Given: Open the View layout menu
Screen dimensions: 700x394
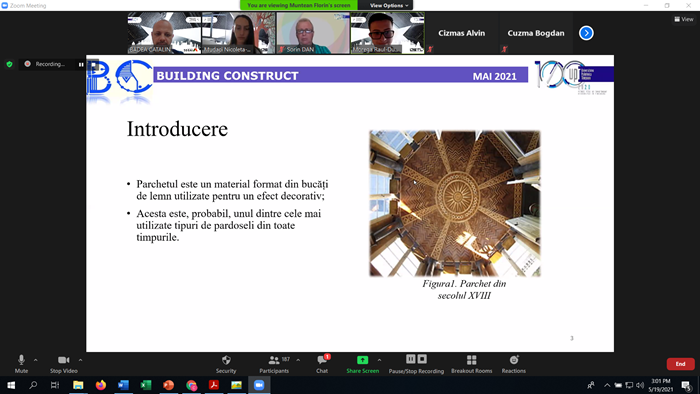Looking at the screenshot, I should (x=683, y=19).
